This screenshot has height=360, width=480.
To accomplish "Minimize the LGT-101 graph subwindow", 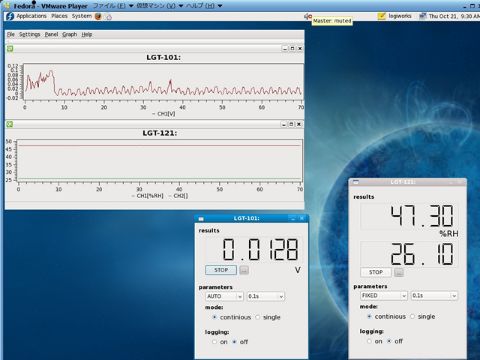I will (285, 49).
